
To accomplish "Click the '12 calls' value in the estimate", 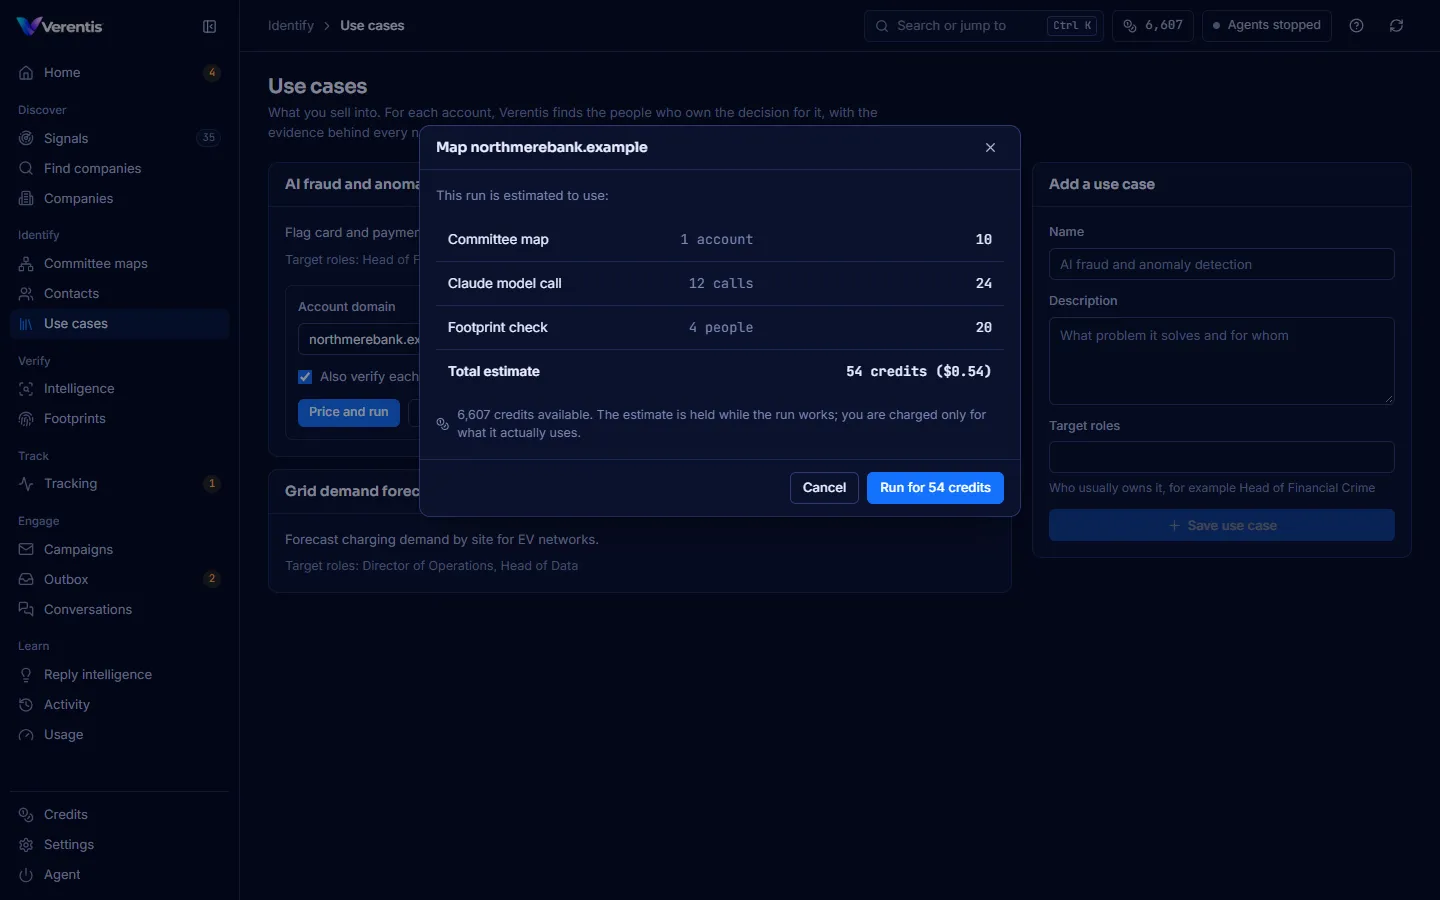I will (x=721, y=283).
